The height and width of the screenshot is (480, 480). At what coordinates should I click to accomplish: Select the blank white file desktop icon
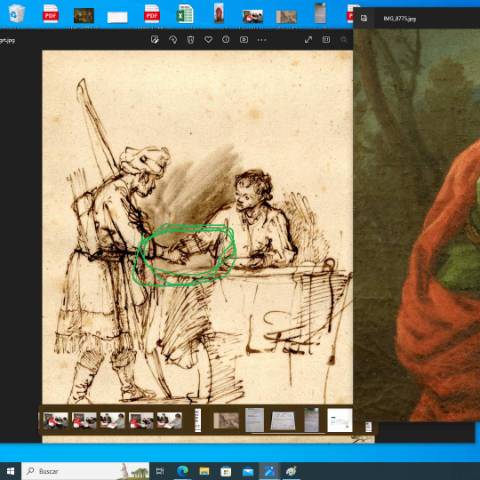pos(117,17)
